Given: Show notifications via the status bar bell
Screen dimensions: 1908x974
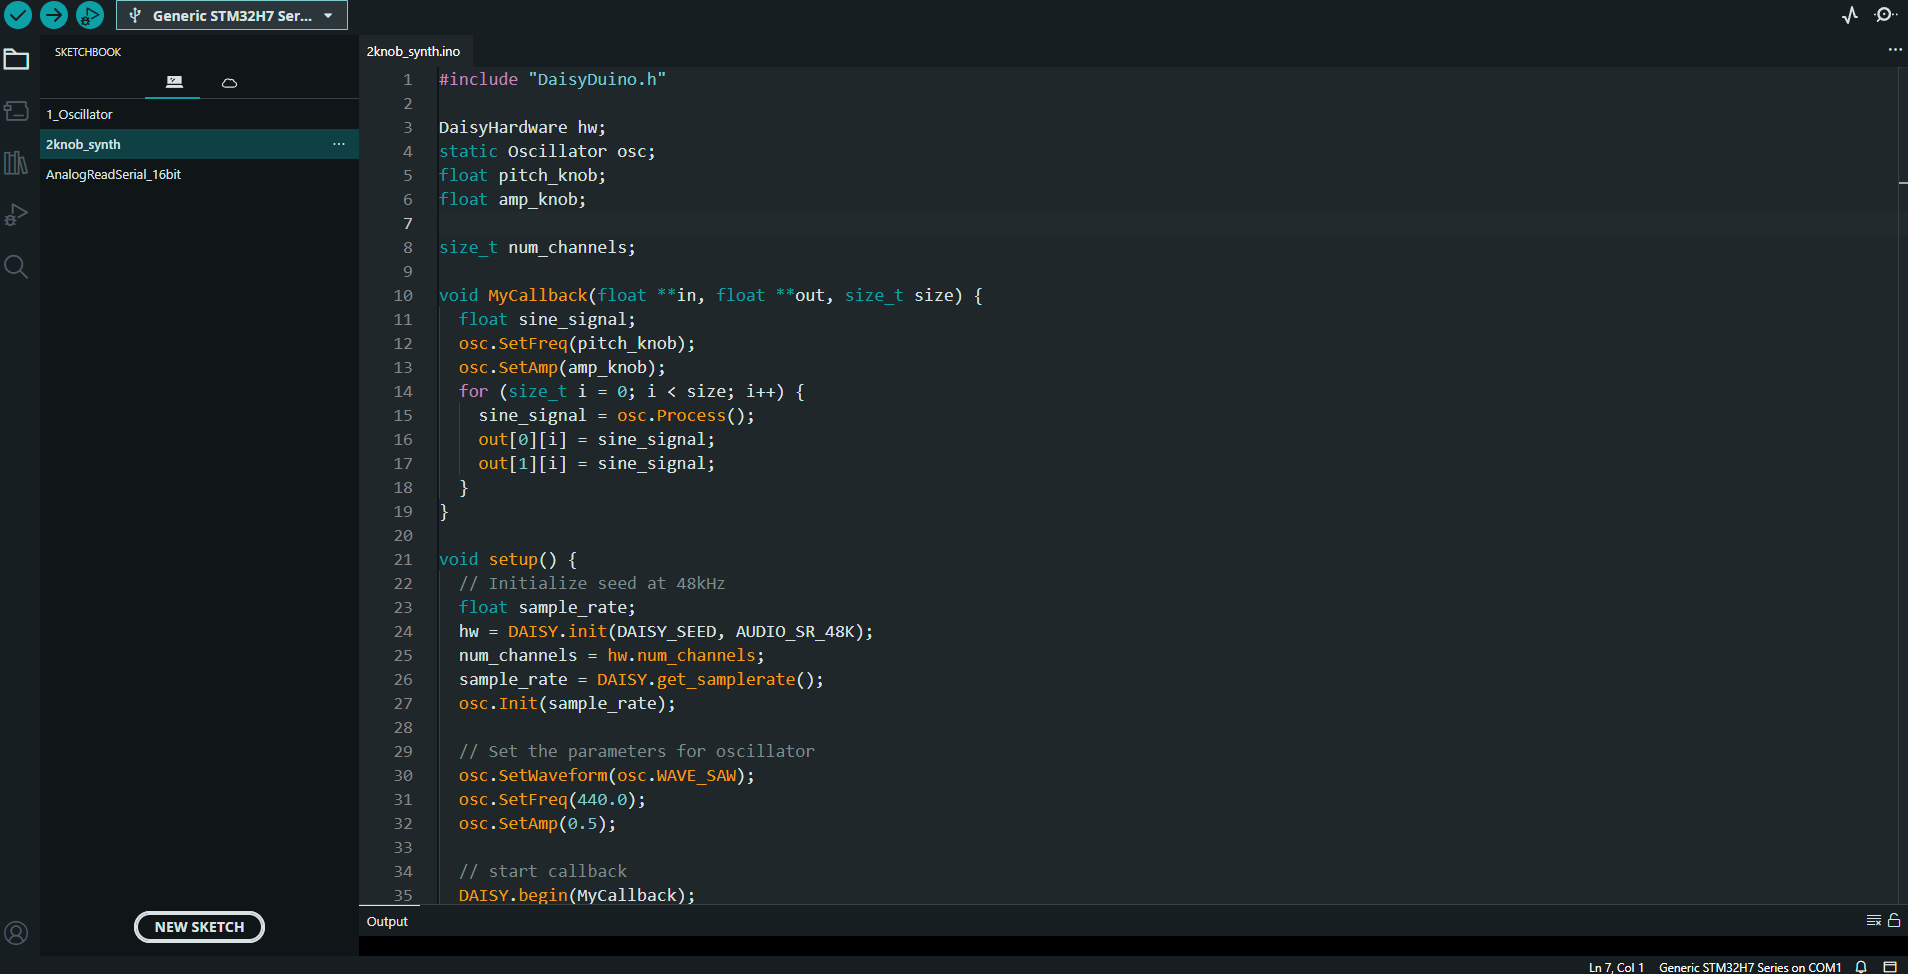Looking at the screenshot, I should tap(1861, 967).
